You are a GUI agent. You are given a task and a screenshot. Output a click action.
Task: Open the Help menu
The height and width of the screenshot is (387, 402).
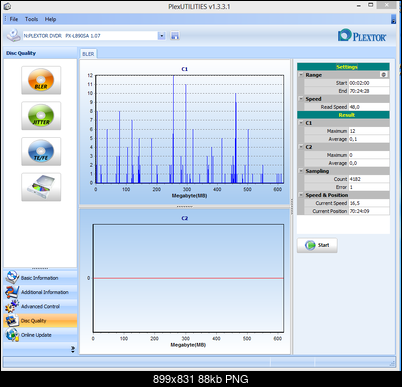pos(50,19)
